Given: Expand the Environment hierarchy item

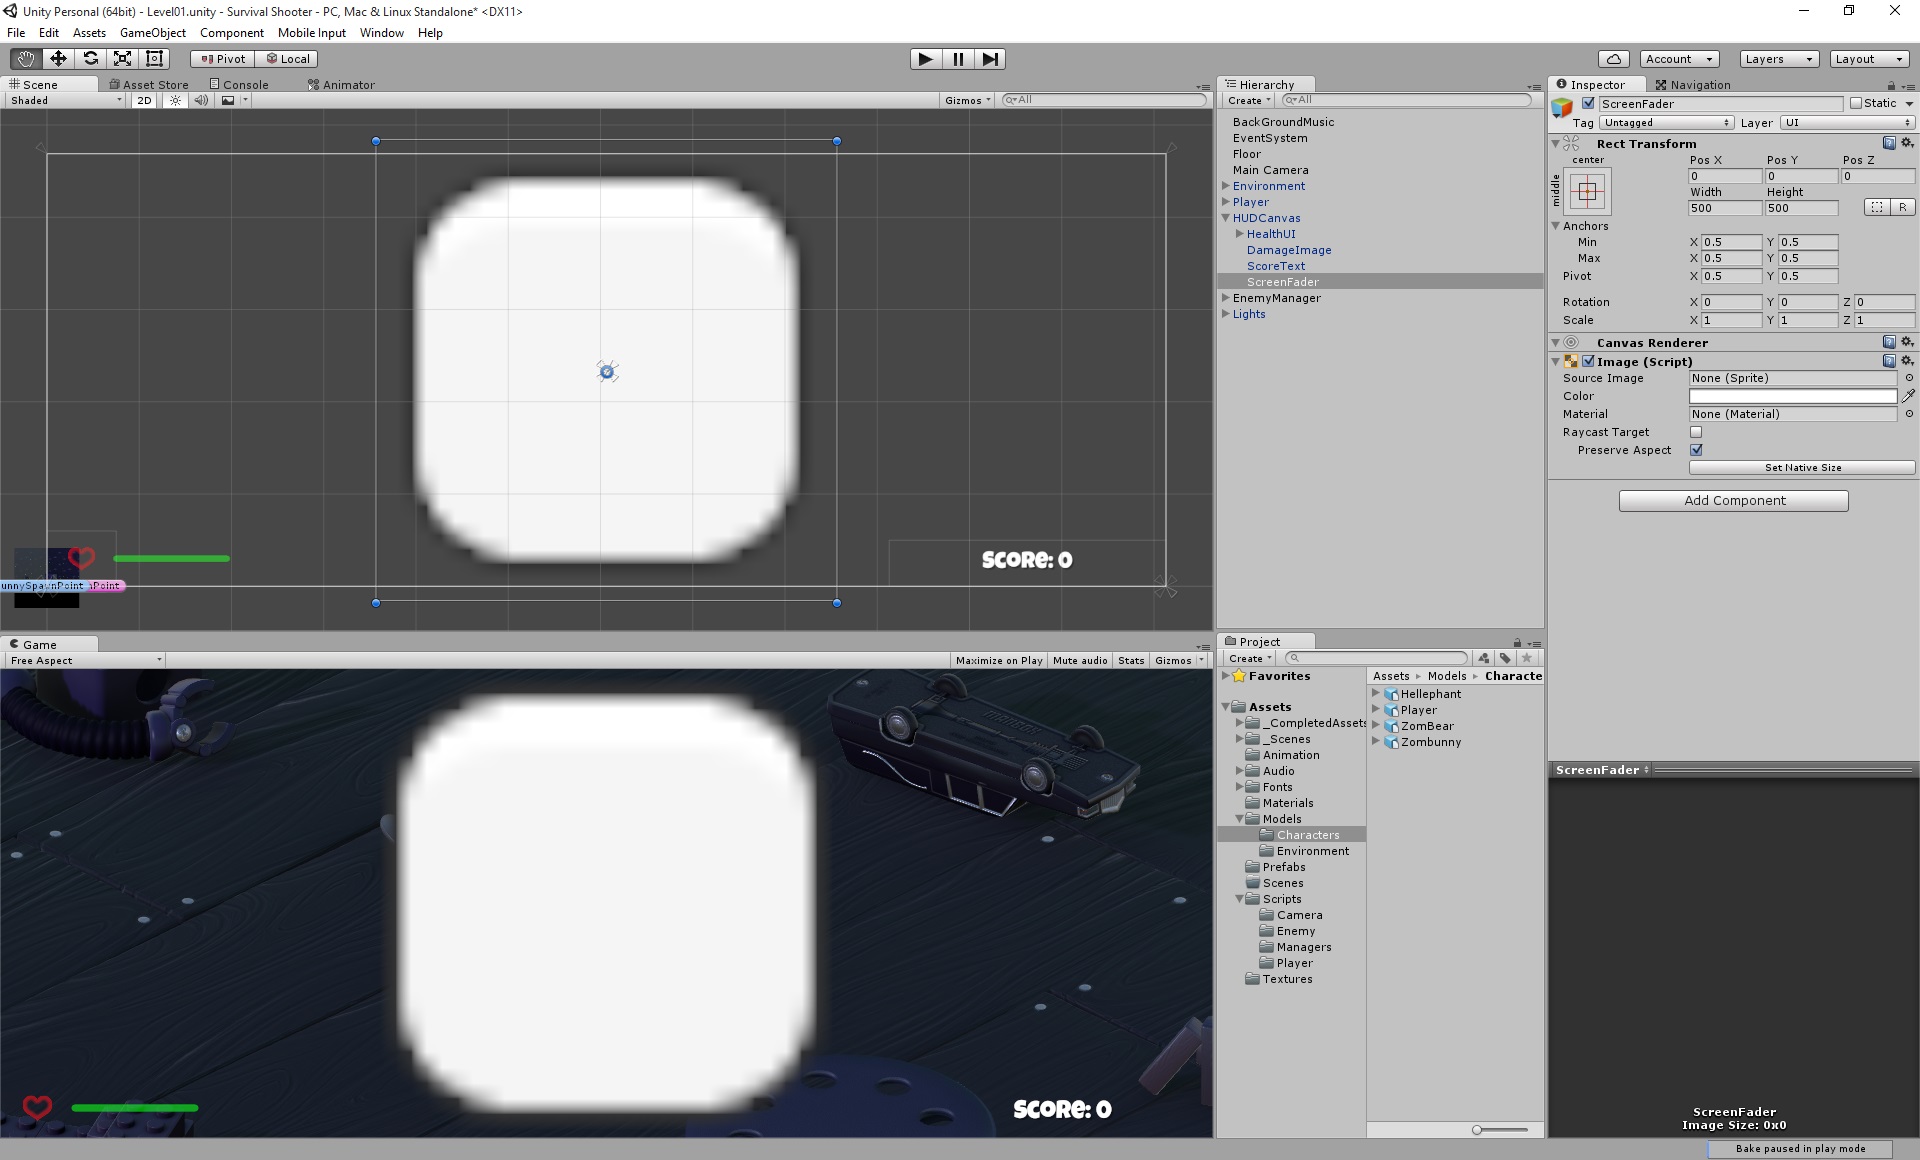Looking at the screenshot, I should [x=1225, y=186].
